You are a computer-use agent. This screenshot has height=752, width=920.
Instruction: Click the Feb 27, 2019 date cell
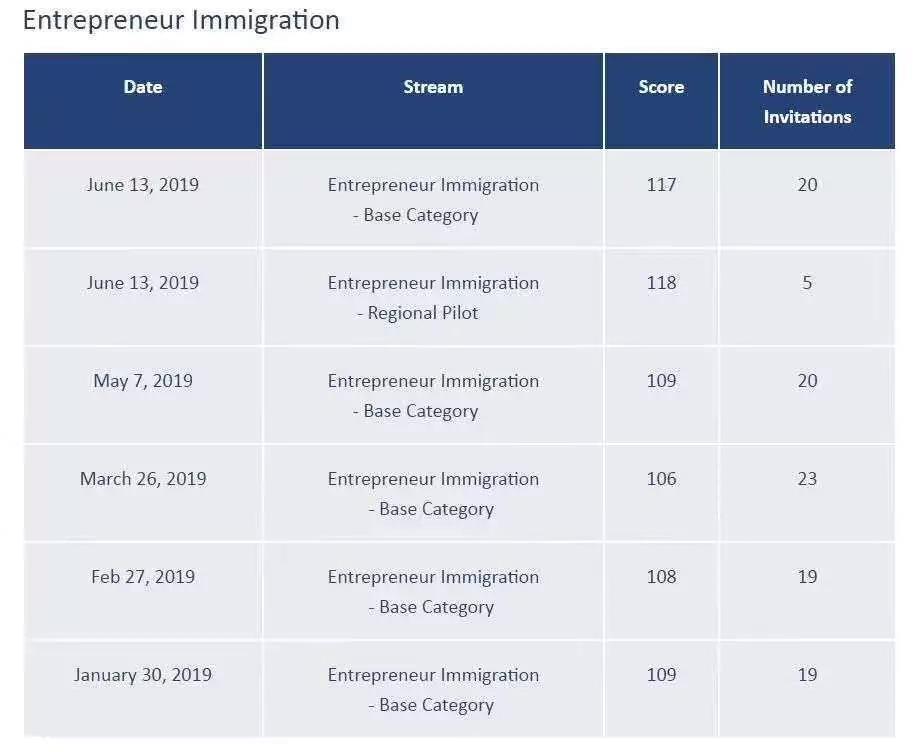pos(143,591)
